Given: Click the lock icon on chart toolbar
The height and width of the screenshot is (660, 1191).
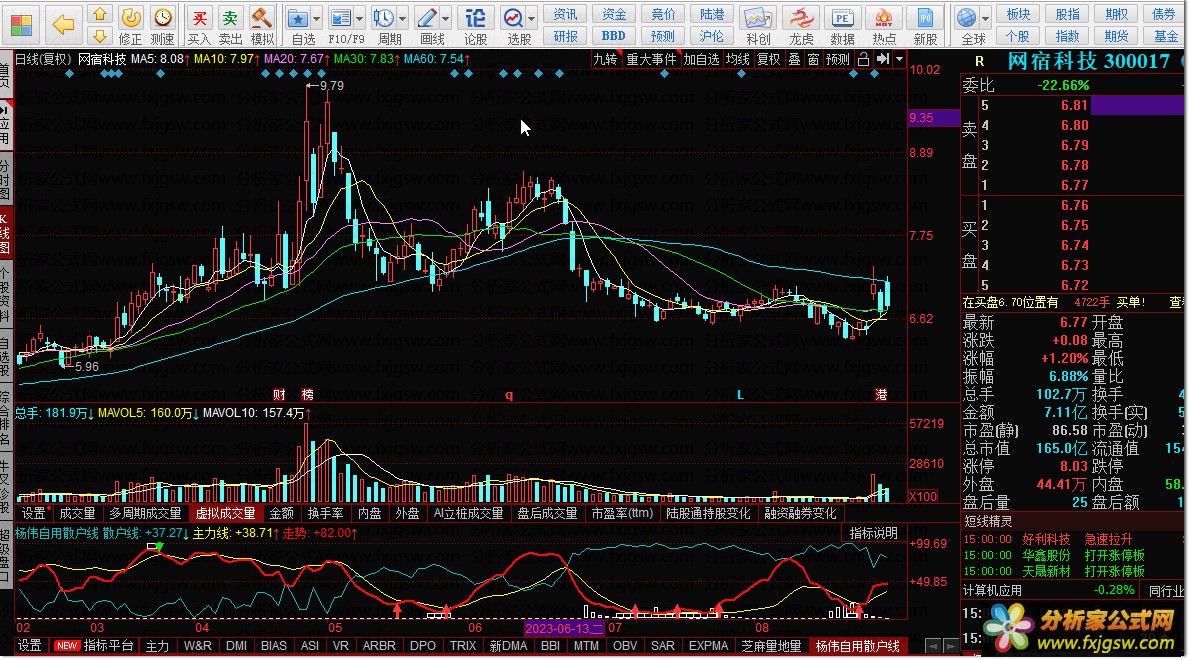Looking at the screenshot, I should (x=864, y=59).
